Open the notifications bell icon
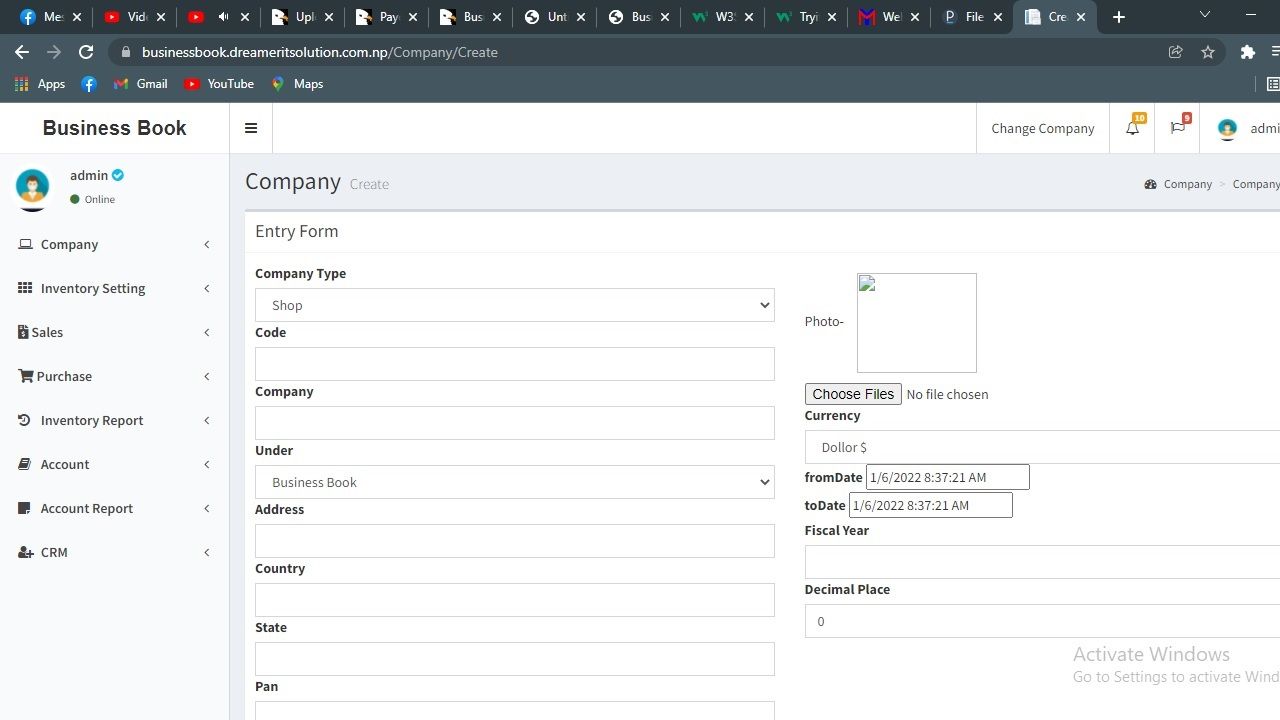Screen dimensions: 1280x720 [1132, 128]
